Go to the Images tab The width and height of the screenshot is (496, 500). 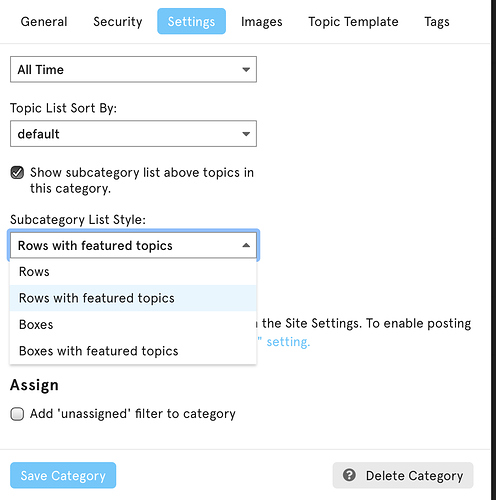[x=262, y=22]
